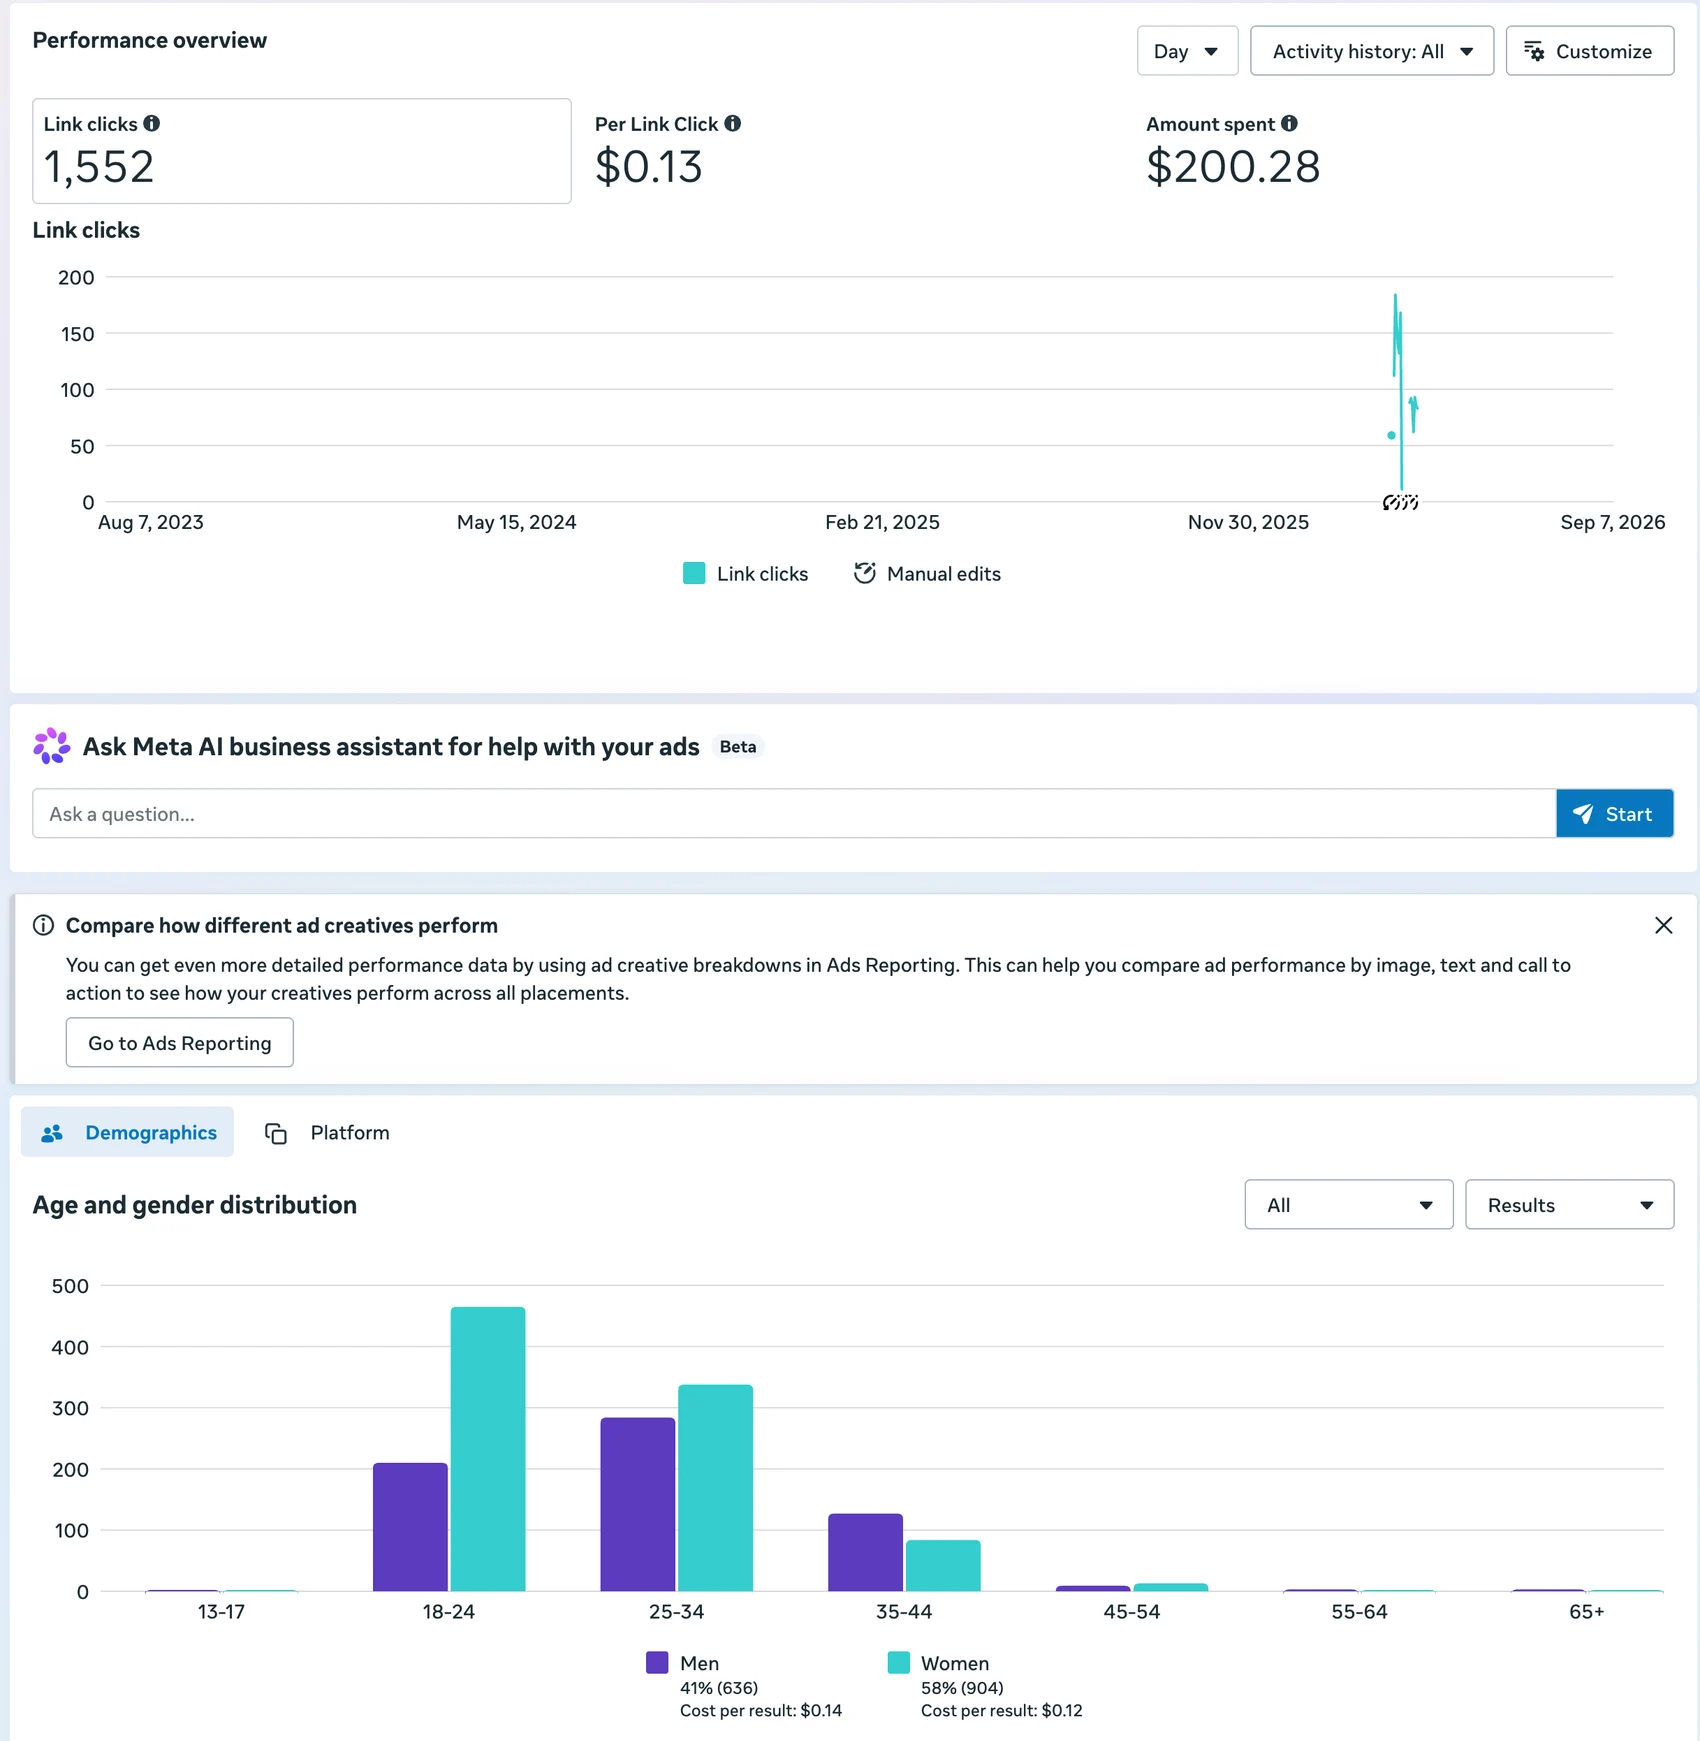This screenshot has width=1700, height=1741.
Task: Click the Start button
Action: pyautogui.click(x=1614, y=813)
